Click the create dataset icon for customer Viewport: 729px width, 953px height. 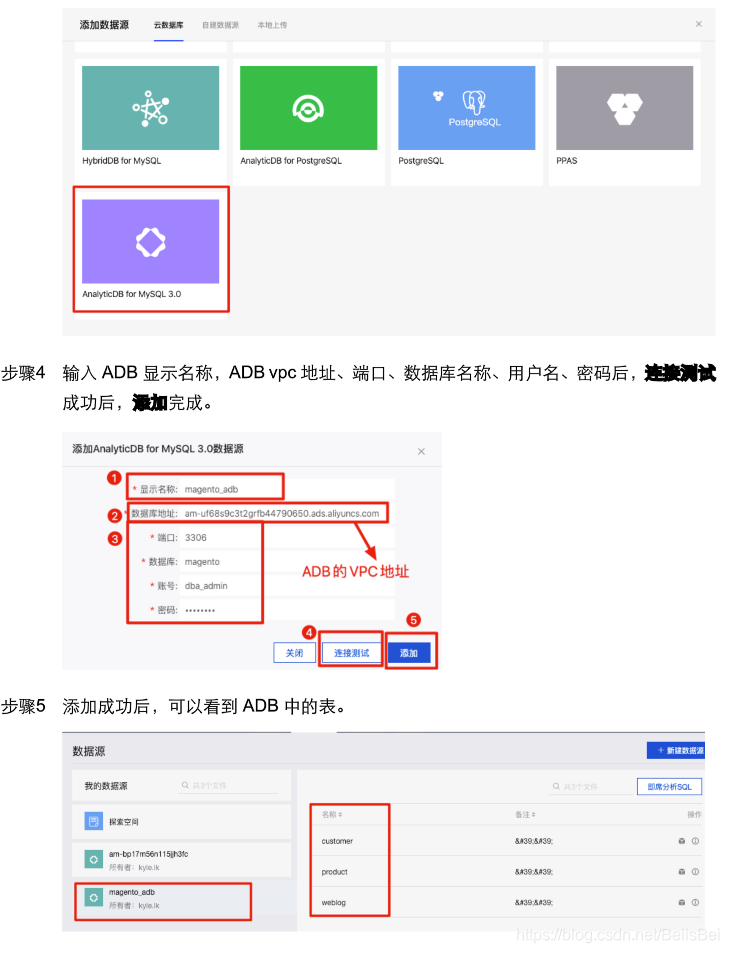point(682,841)
